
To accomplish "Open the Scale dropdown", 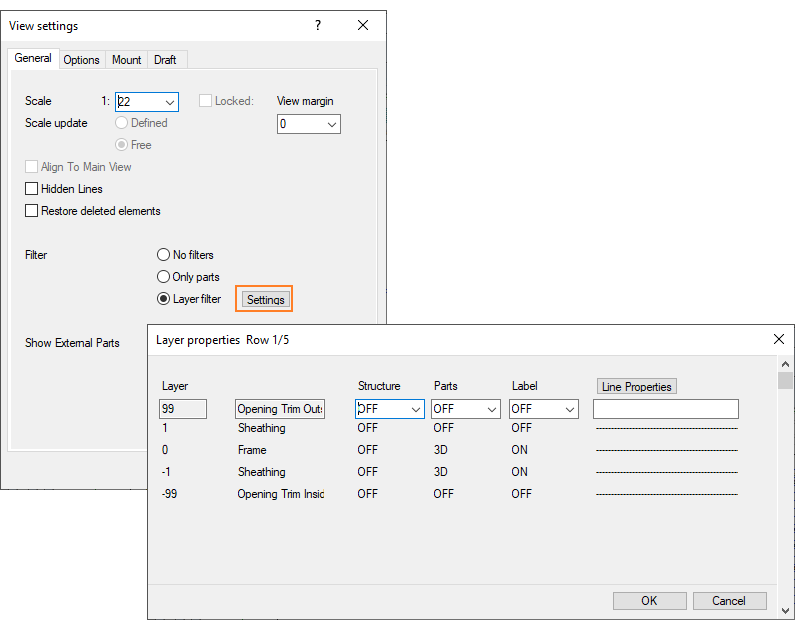I will click(169, 101).
